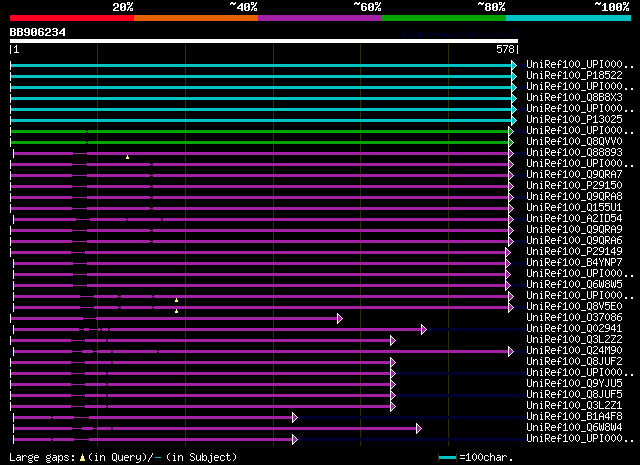Click the purple ~60% identity legend segment
Viewport: 640px width, 465px height.
[320, 18]
